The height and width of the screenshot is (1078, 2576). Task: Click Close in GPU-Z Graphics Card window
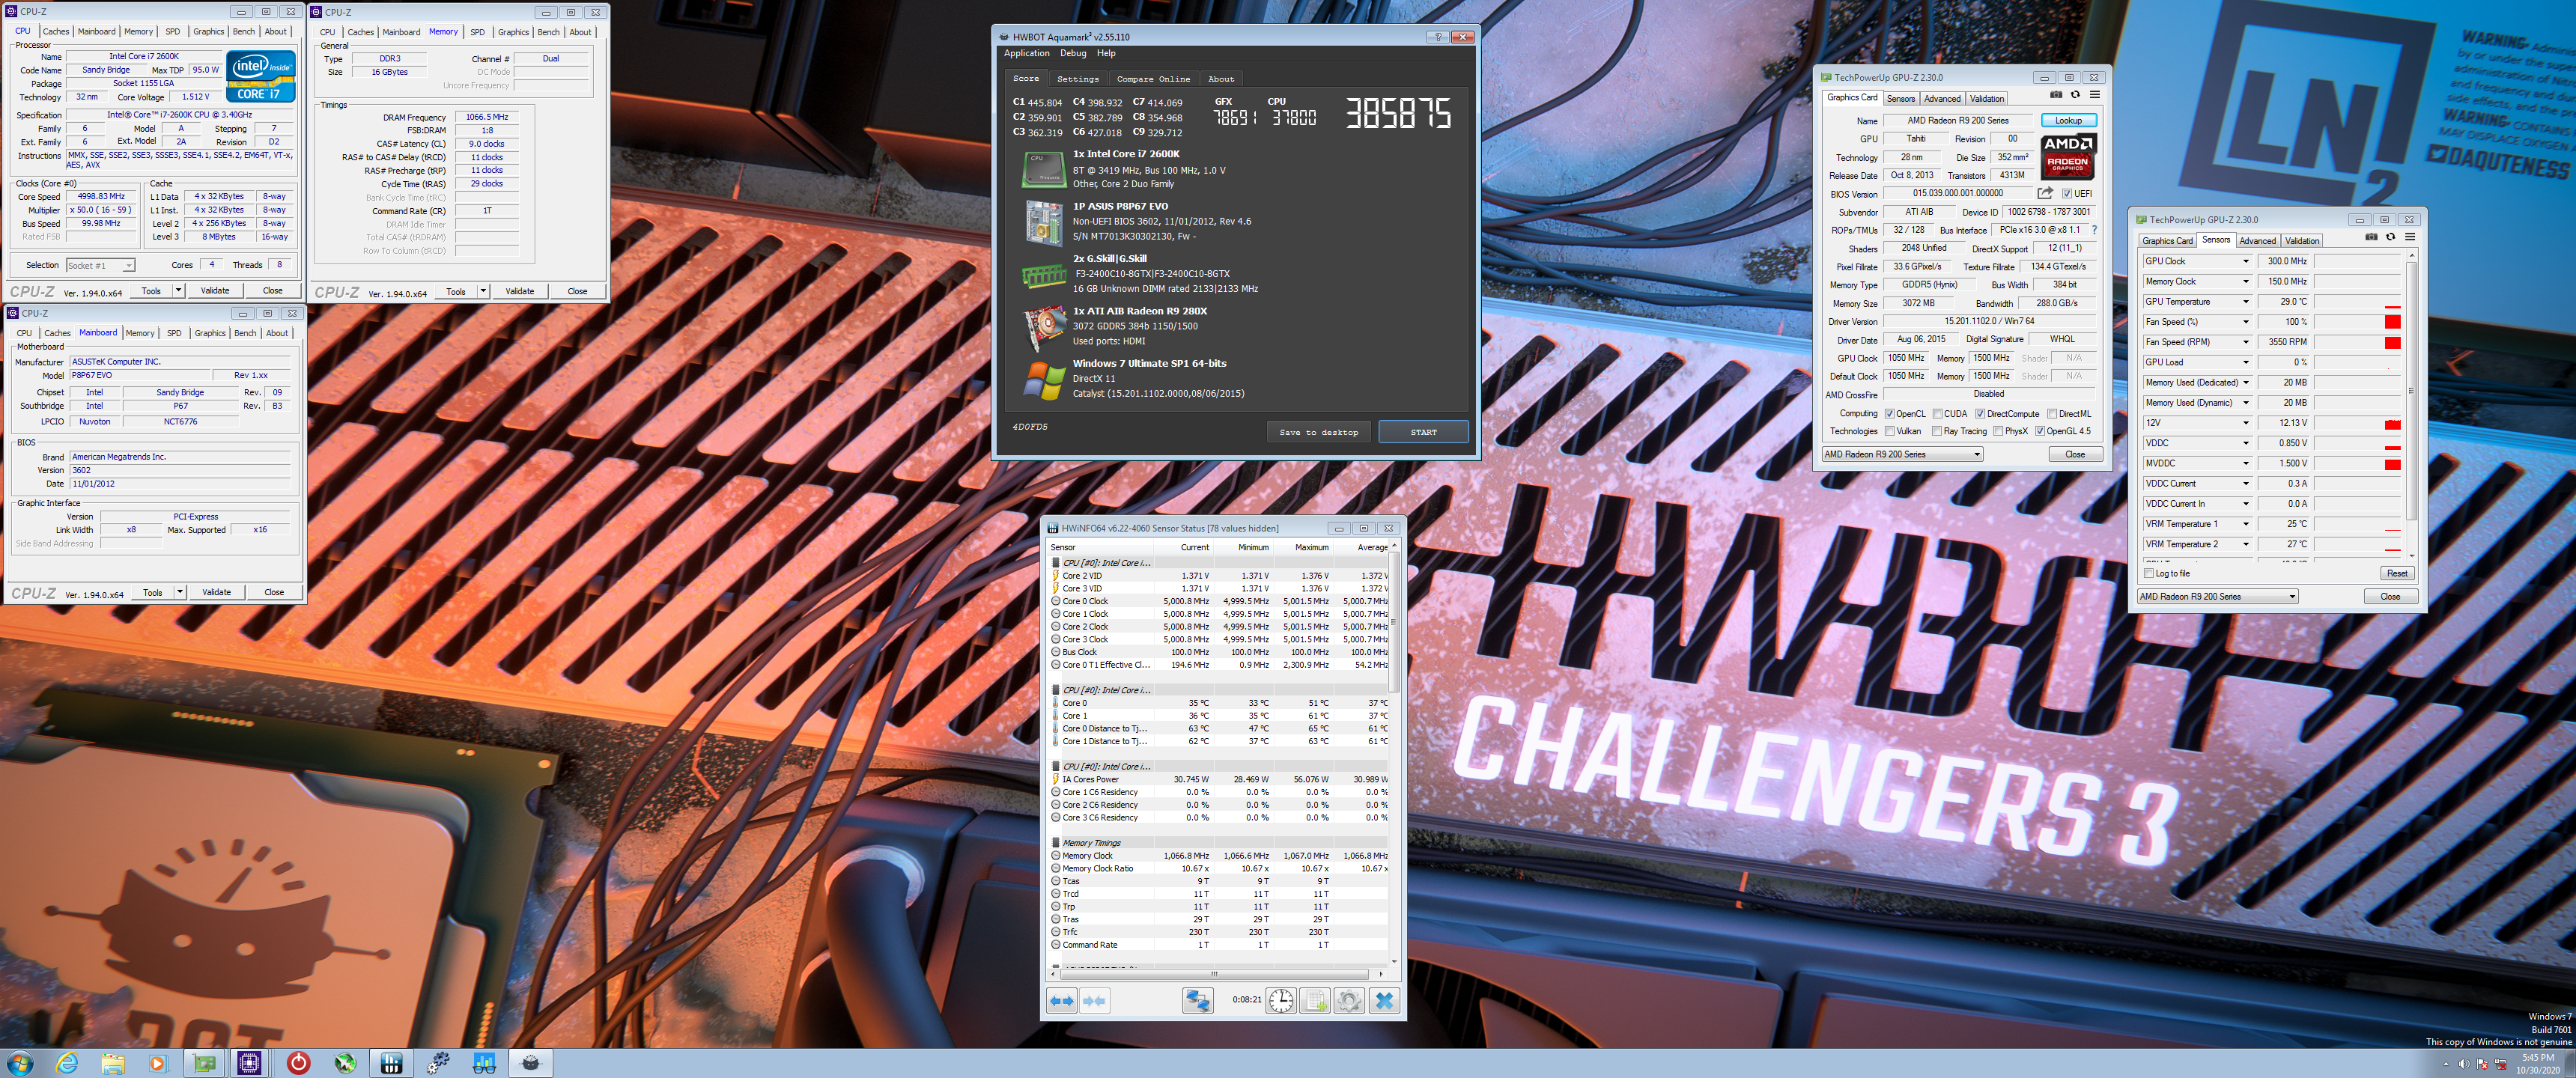pyautogui.click(x=2075, y=454)
